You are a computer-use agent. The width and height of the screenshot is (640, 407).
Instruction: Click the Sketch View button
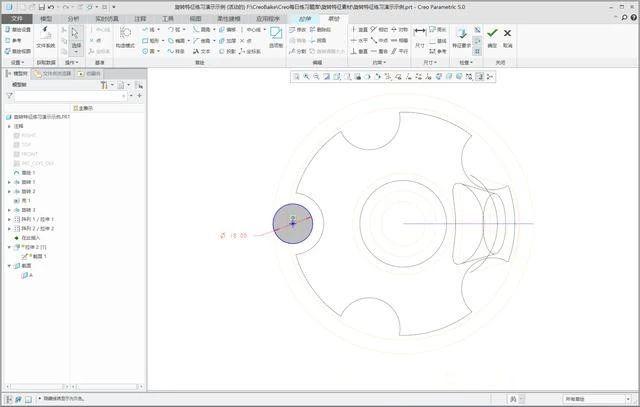coord(18,51)
